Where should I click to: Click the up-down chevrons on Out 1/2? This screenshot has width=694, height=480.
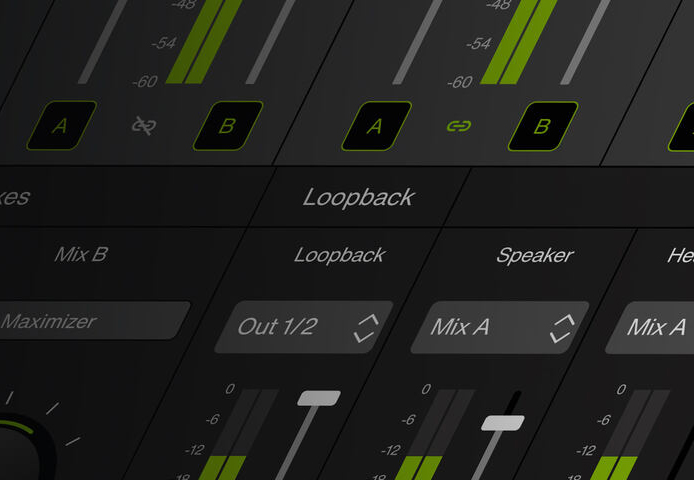tap(366, 328)
